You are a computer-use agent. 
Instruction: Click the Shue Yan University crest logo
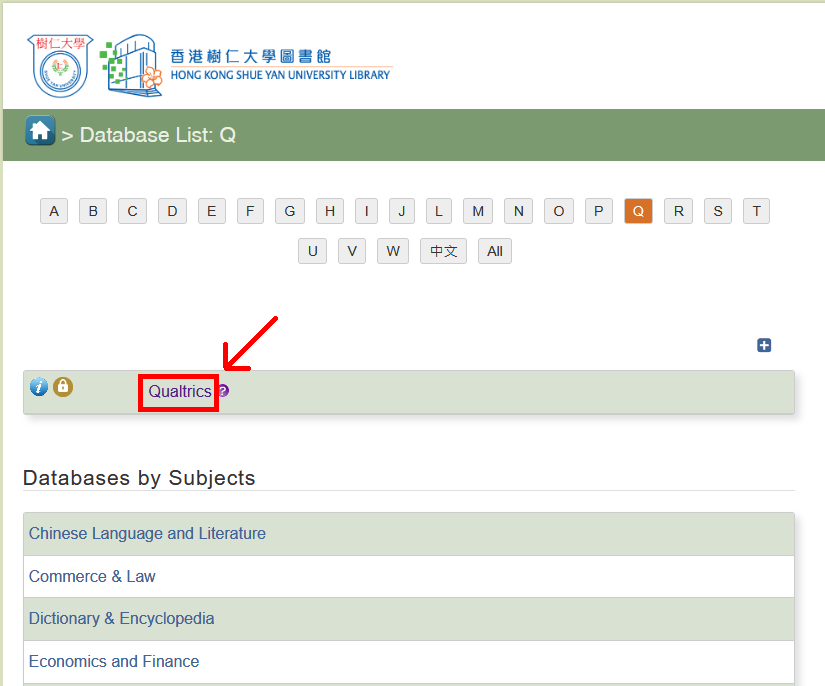tap(61, 65)
